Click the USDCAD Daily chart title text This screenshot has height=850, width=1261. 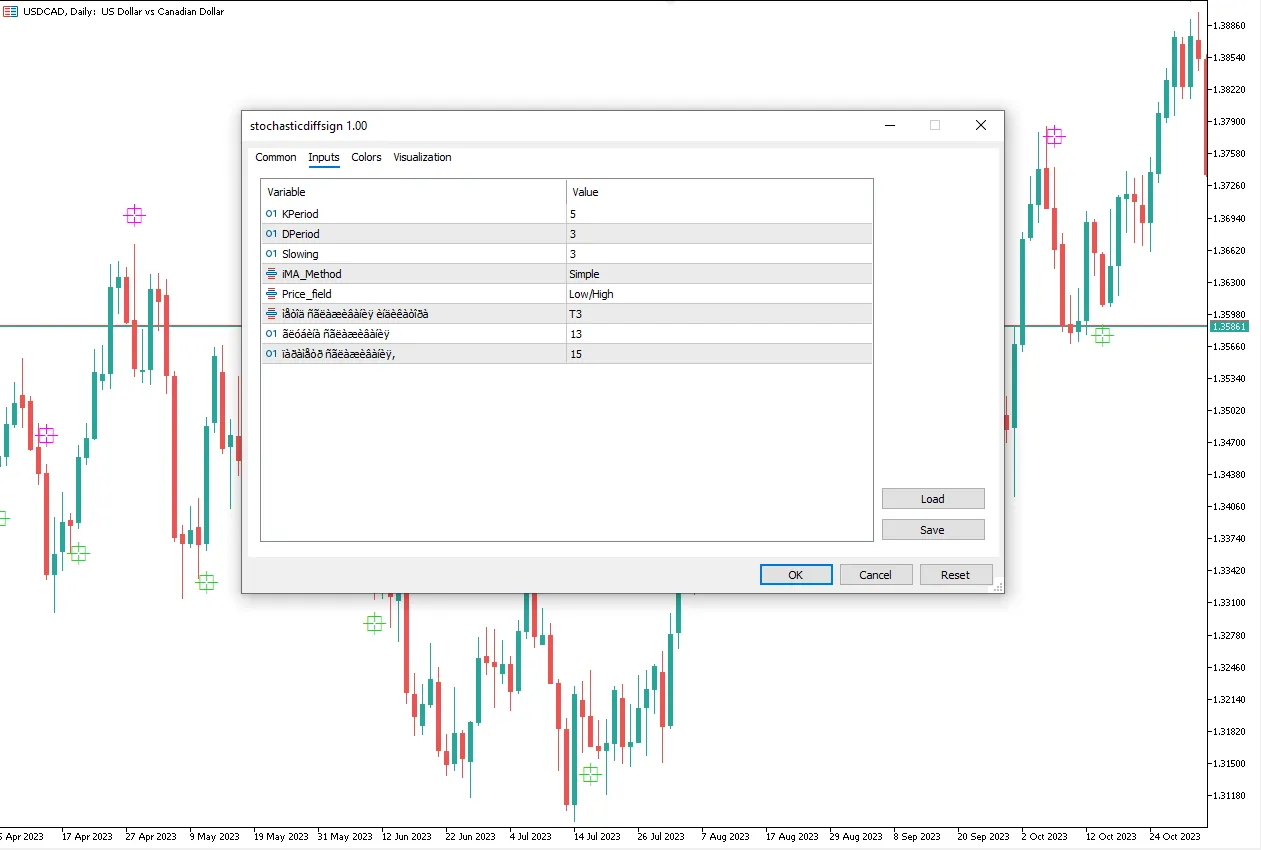click(124, 12)
